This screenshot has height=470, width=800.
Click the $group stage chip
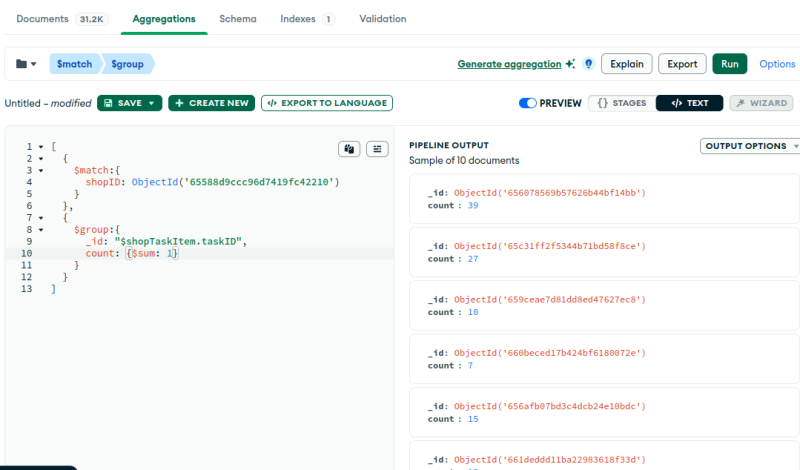point(127,64)
